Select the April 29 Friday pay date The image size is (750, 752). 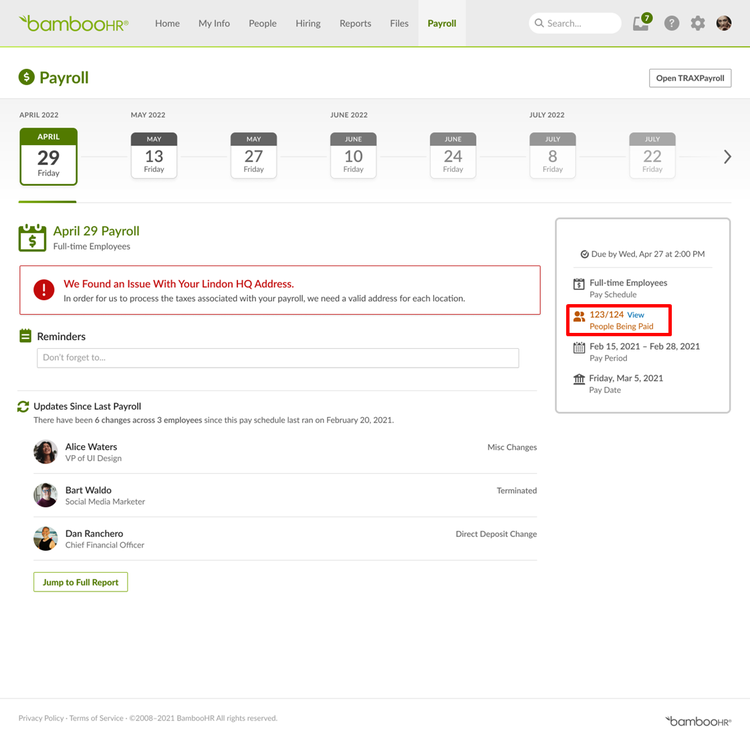pos(48,156)
